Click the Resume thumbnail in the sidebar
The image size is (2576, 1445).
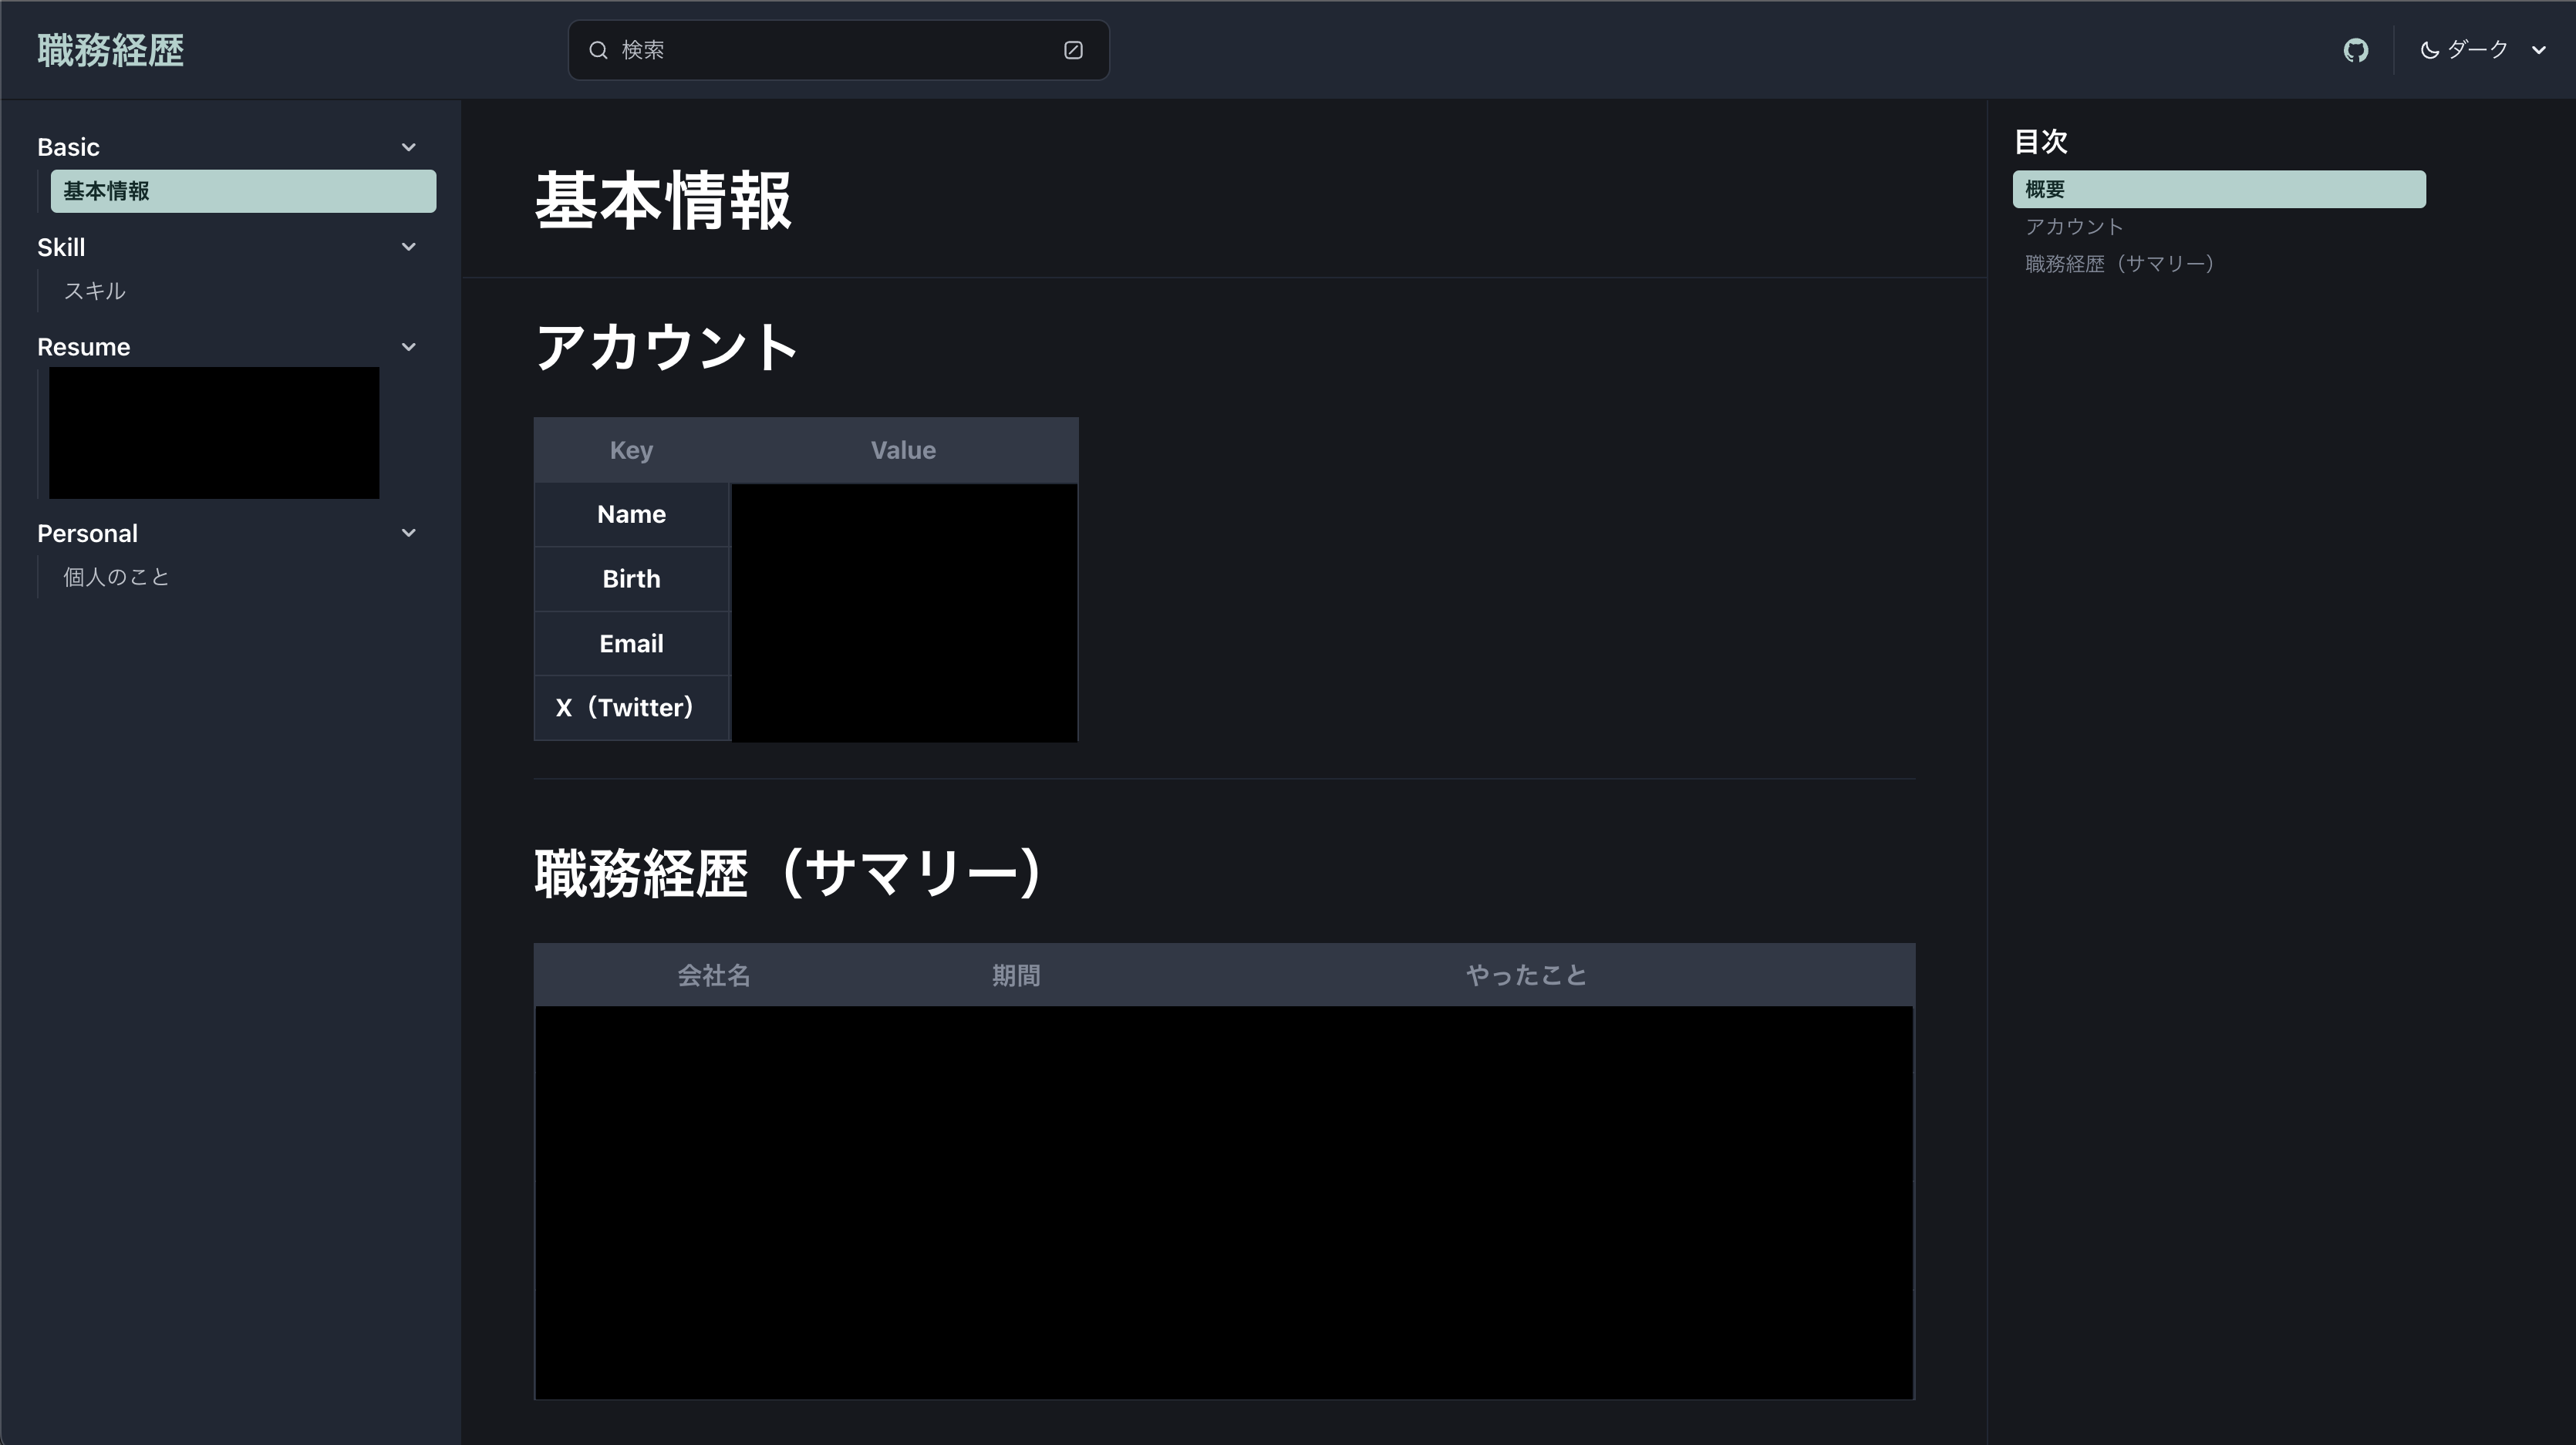(x=213, y=433)
